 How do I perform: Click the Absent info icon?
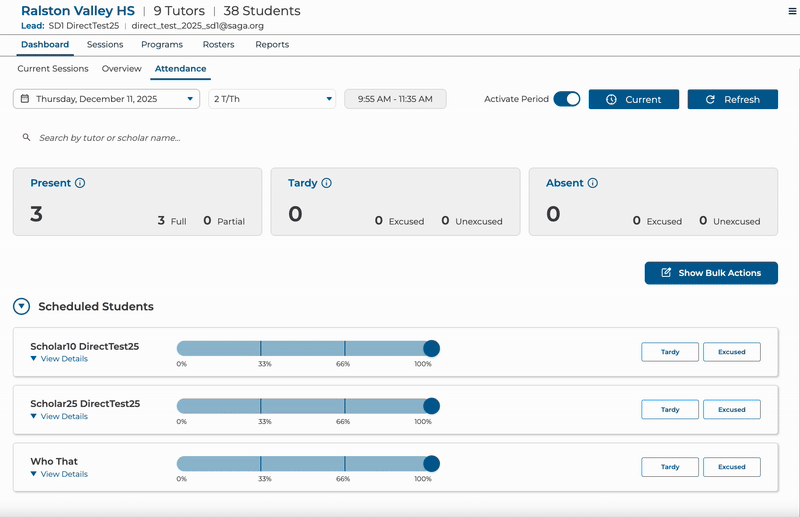coord(592,183)
